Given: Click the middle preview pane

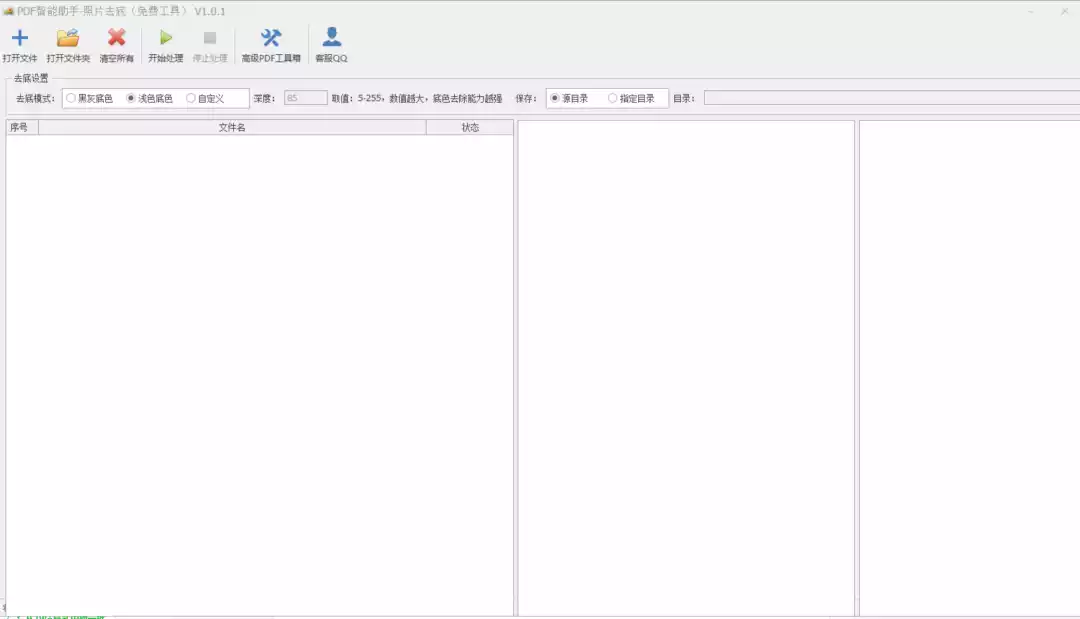Looking at the screenshot, I should tap(686, 368).
